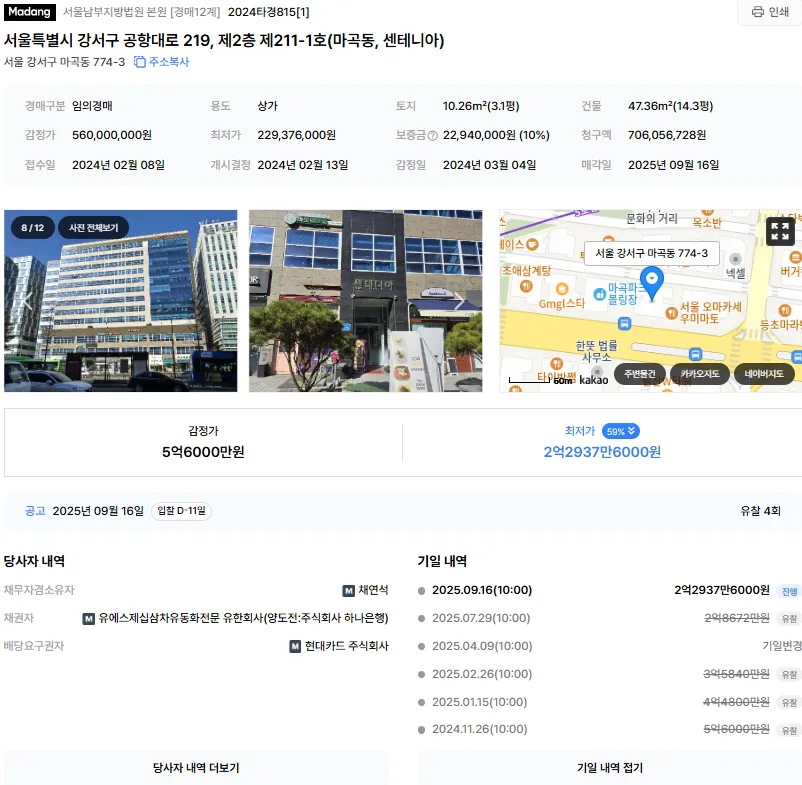Viewport: 802px width, 785px height.
Task: Select 2025.04.09(10:00) schedule entry
Action: click(482, 646)
